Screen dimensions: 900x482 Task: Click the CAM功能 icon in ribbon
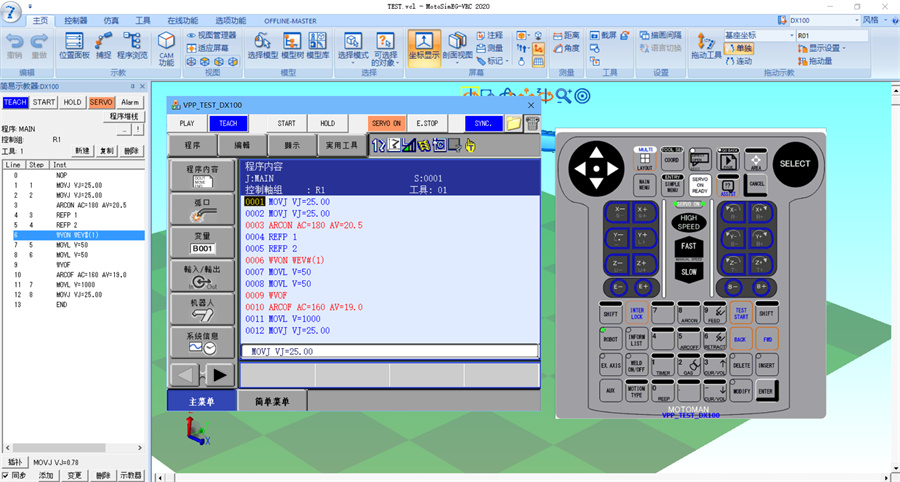(x=165, y=46)
